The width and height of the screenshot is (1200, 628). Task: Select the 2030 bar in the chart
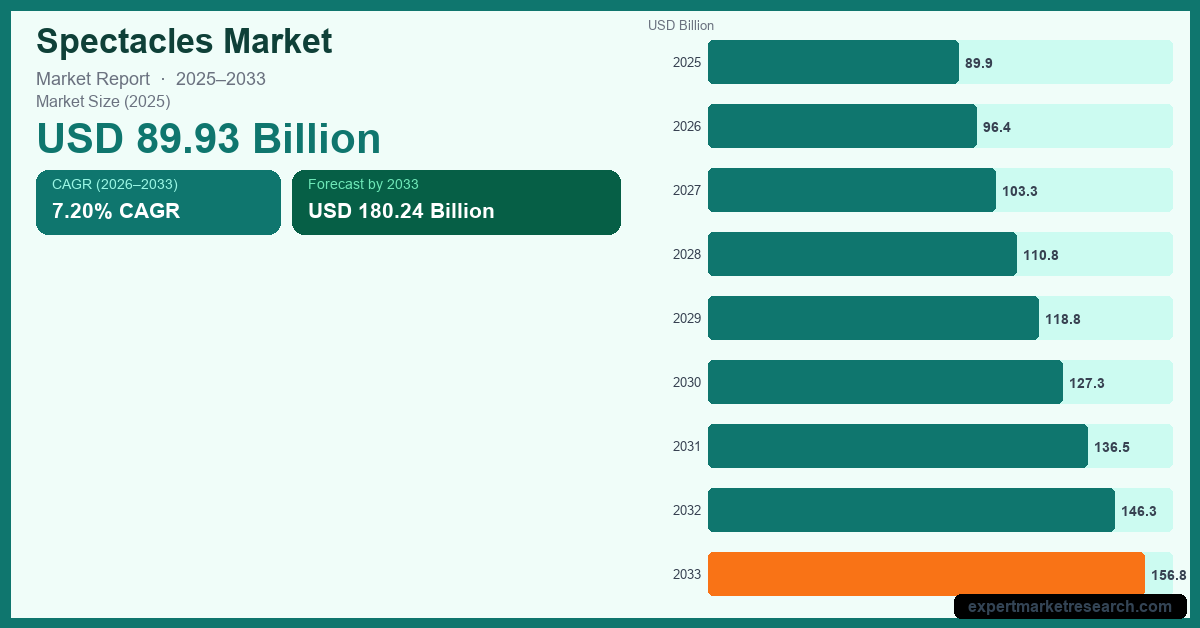tap(885, 382)
